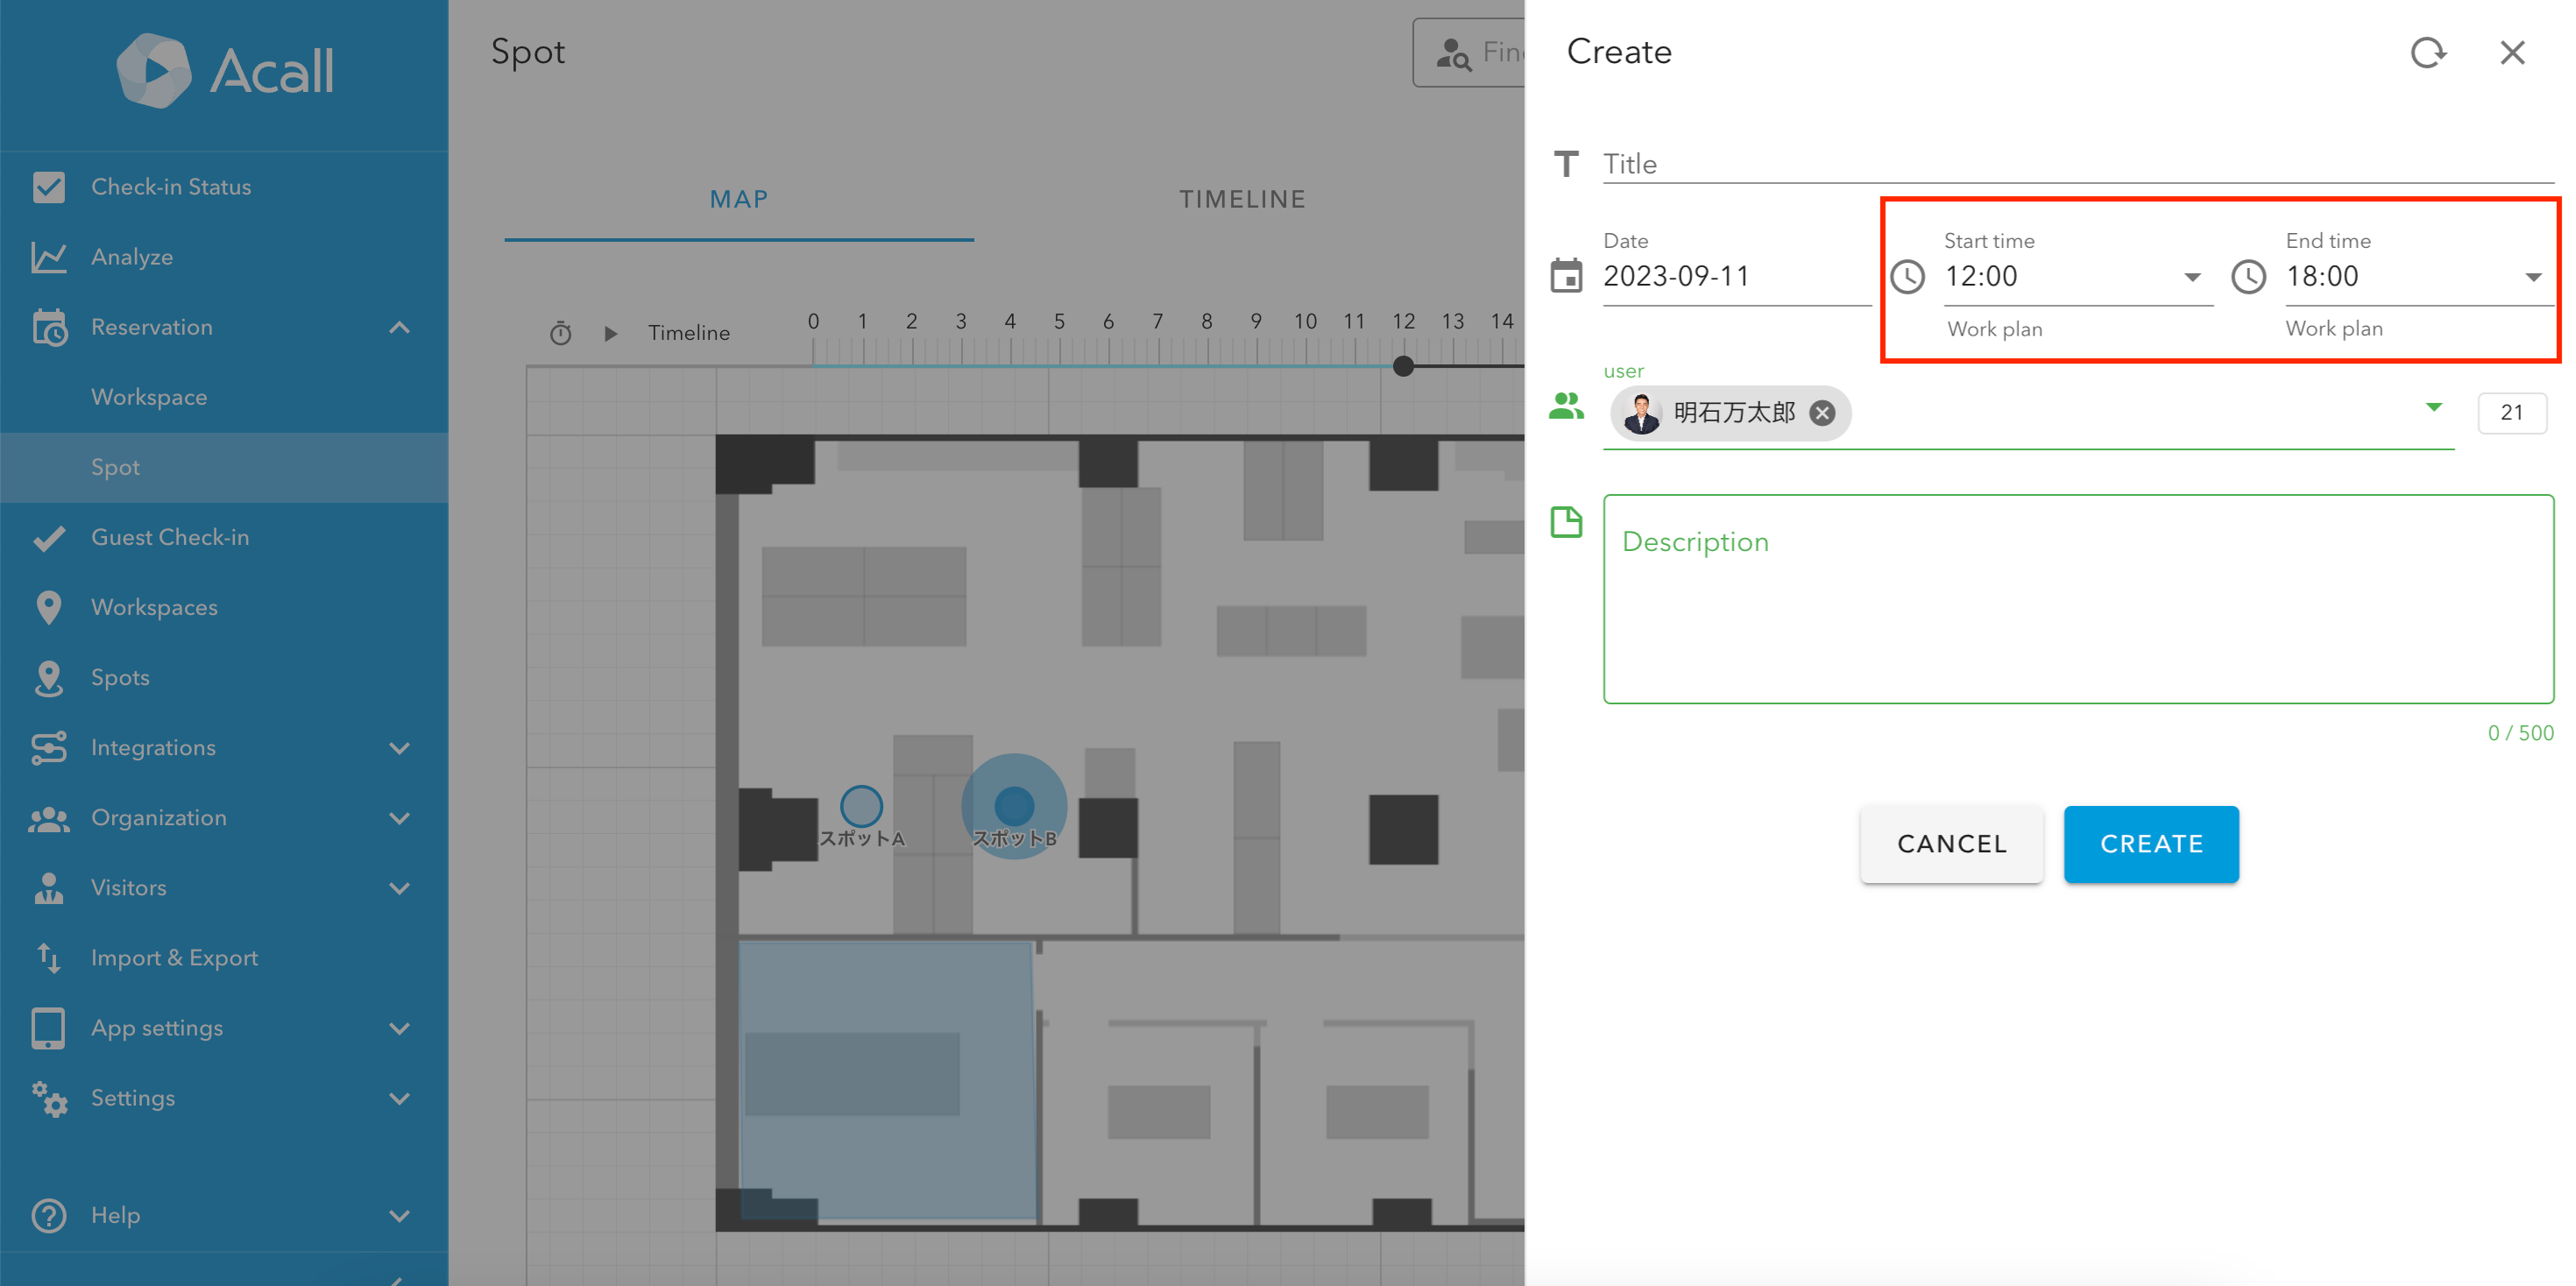
Task: Click the Help question mark icon
Action: click(48, 1215)
